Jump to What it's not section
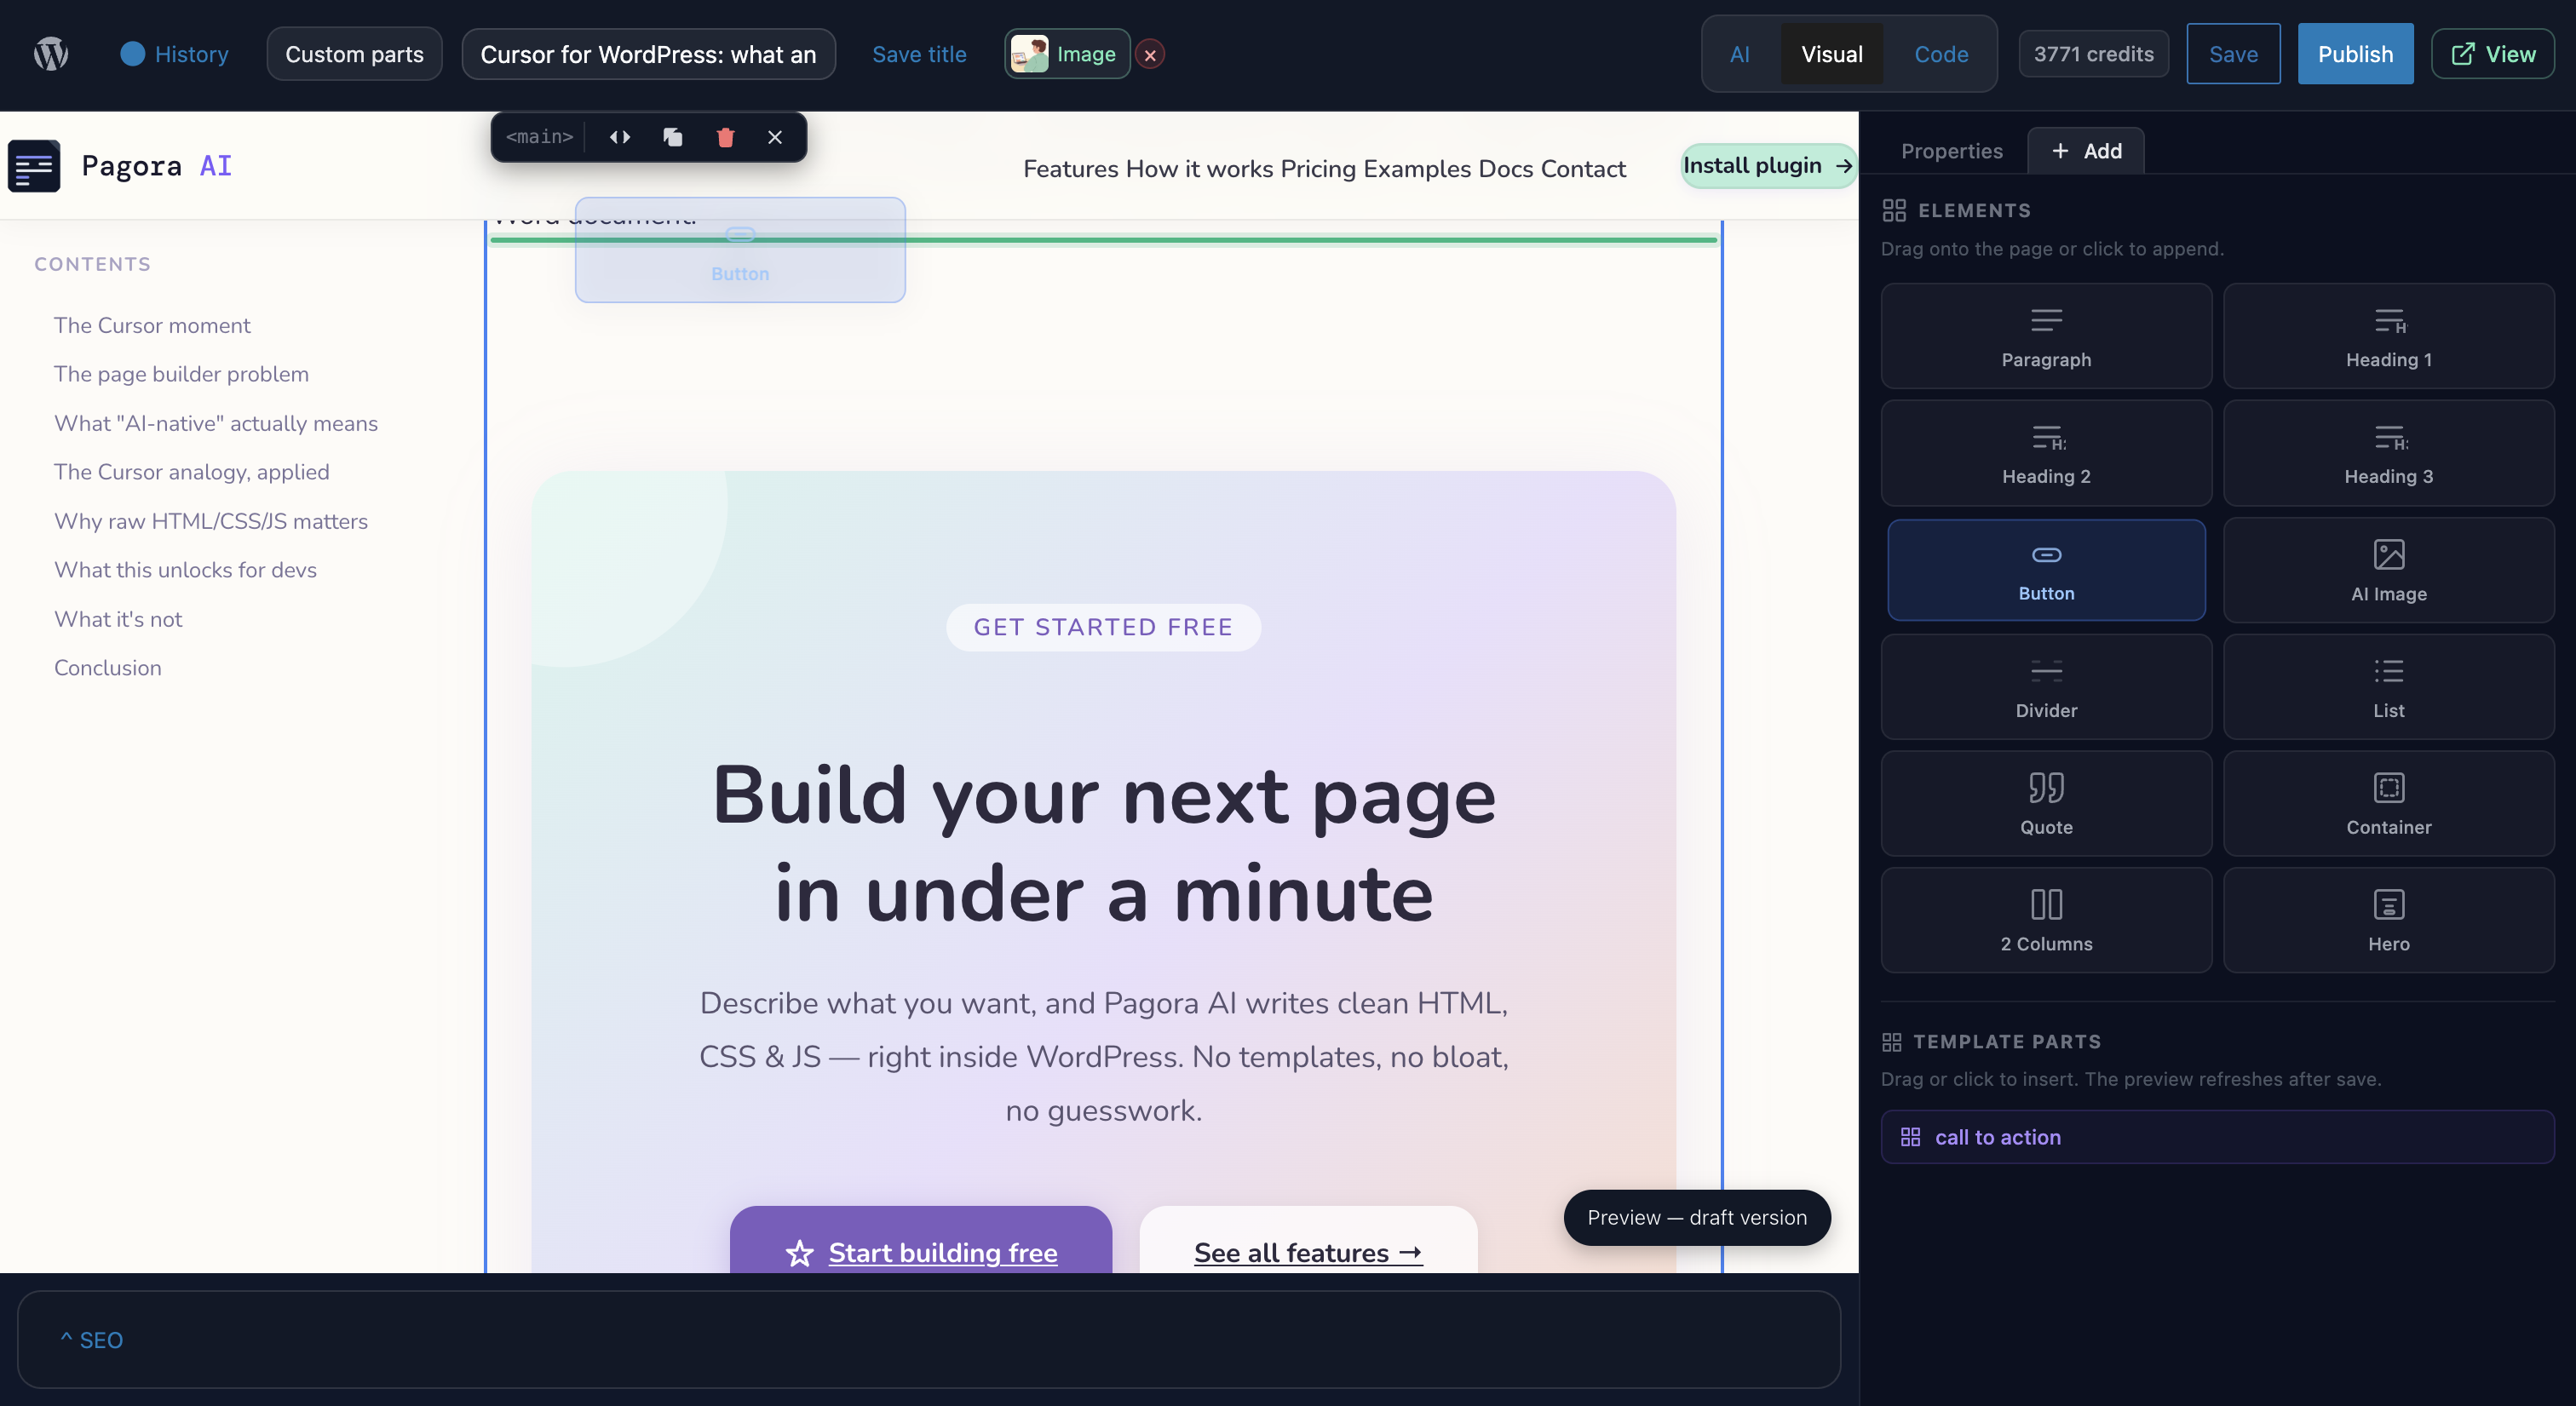Screen dimensions: 2576x1406 pos(118,620)
